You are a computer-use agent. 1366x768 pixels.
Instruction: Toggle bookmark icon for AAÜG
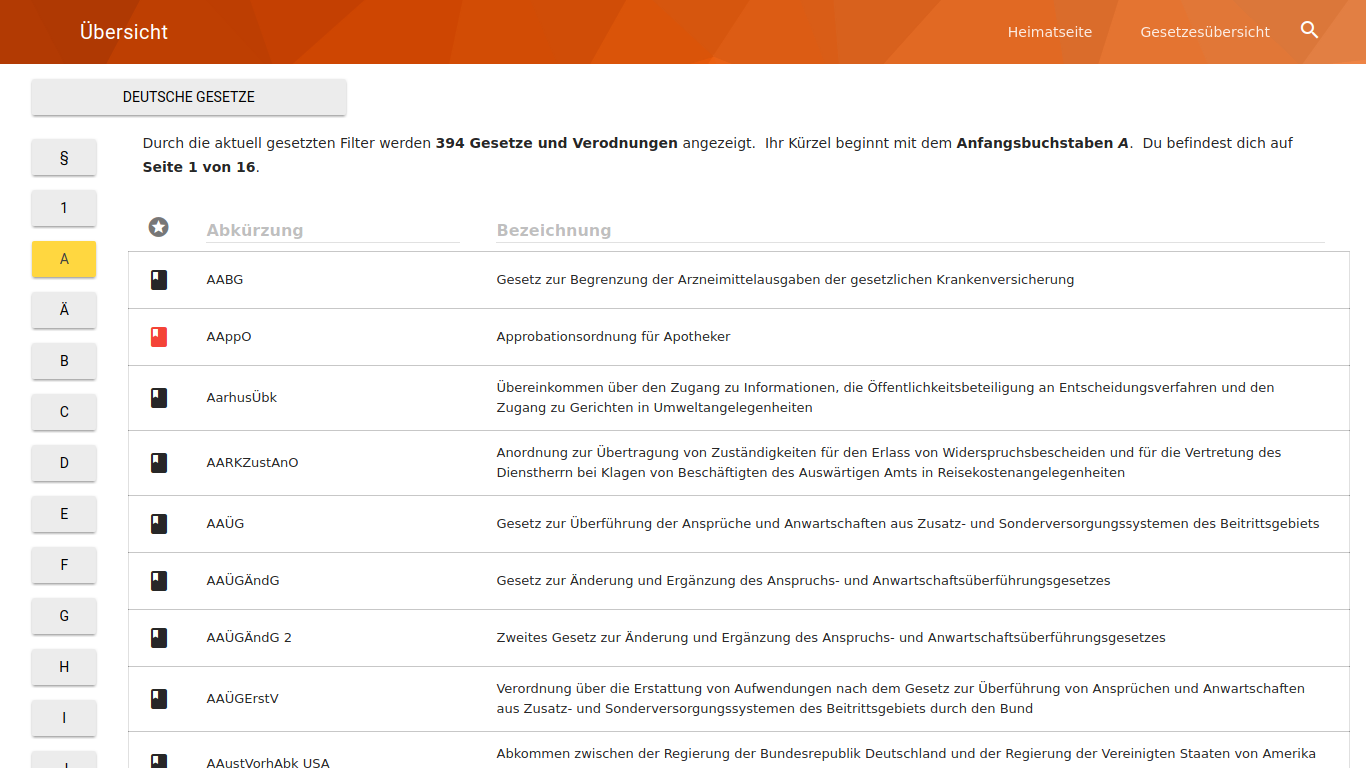tap(158, 524)
